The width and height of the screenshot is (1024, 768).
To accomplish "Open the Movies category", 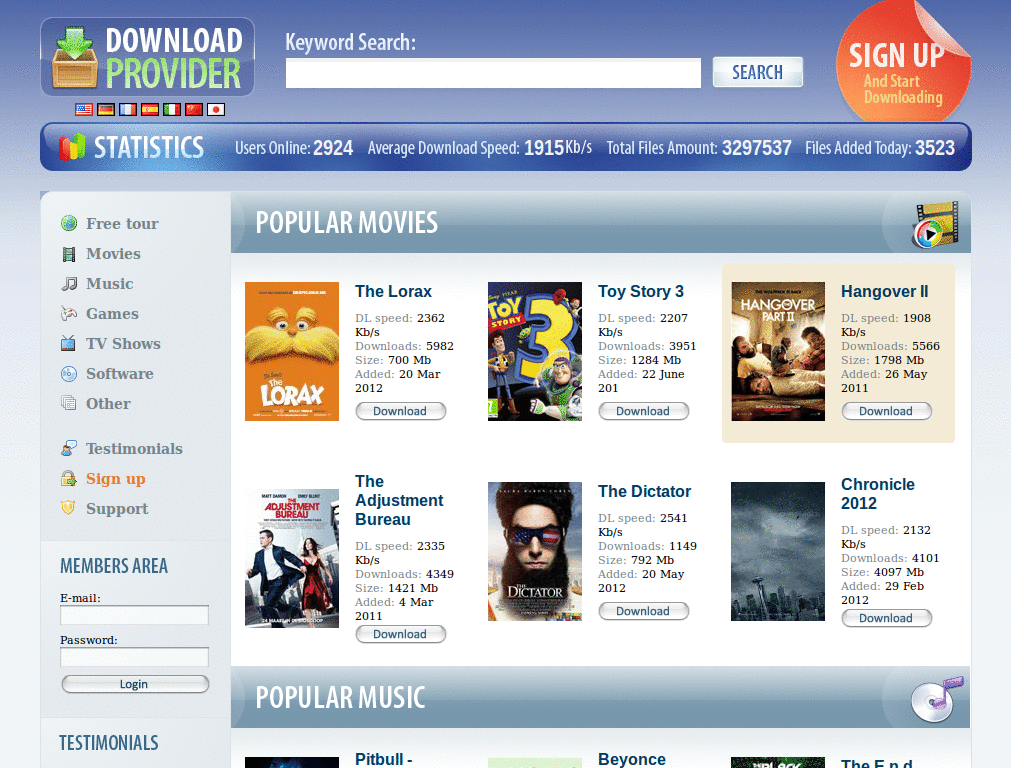I will pyautogui.click(x=113, y=253).
